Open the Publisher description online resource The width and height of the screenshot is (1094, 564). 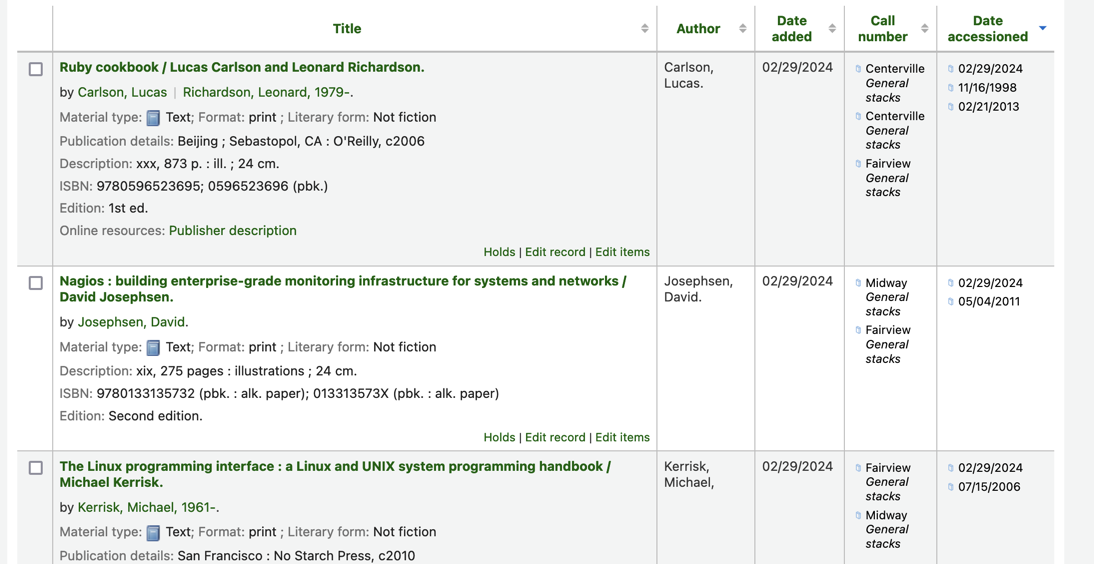point(232,230)
